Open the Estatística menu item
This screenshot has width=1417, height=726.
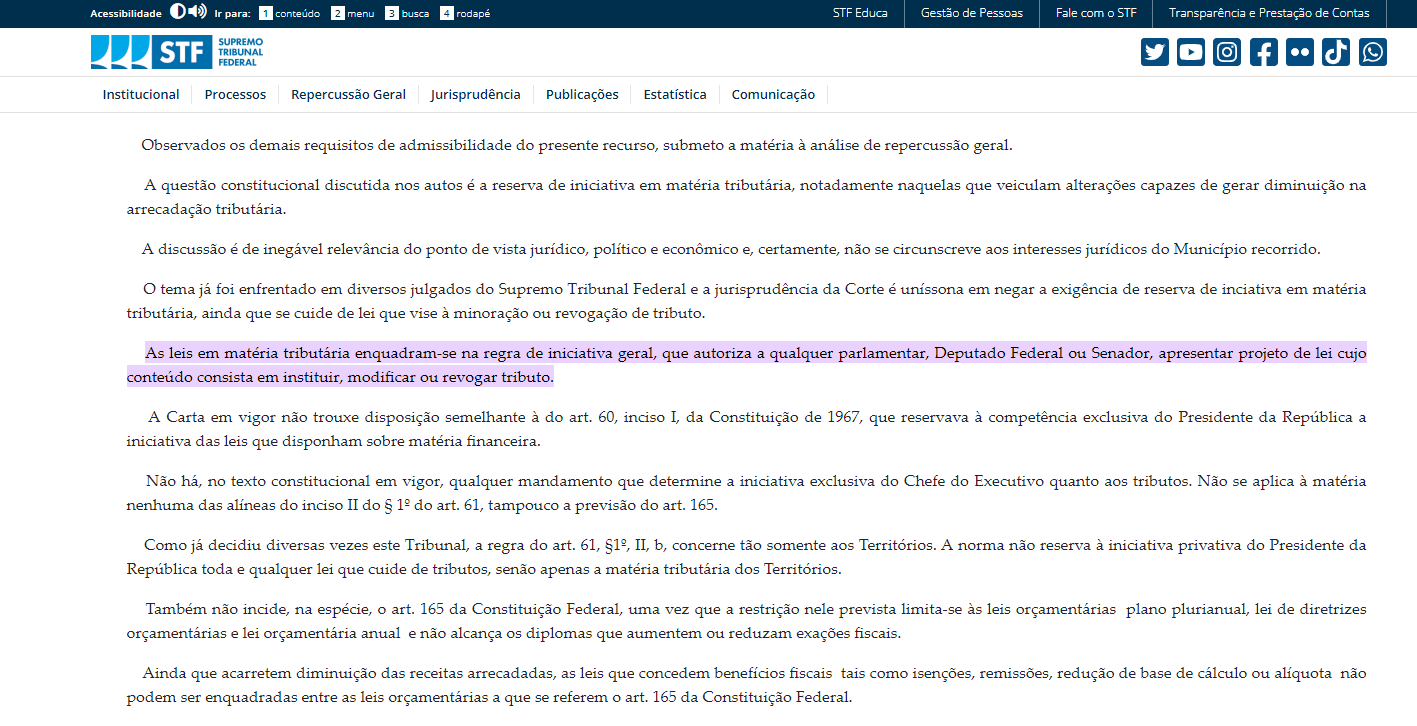[x=674, y=95]
